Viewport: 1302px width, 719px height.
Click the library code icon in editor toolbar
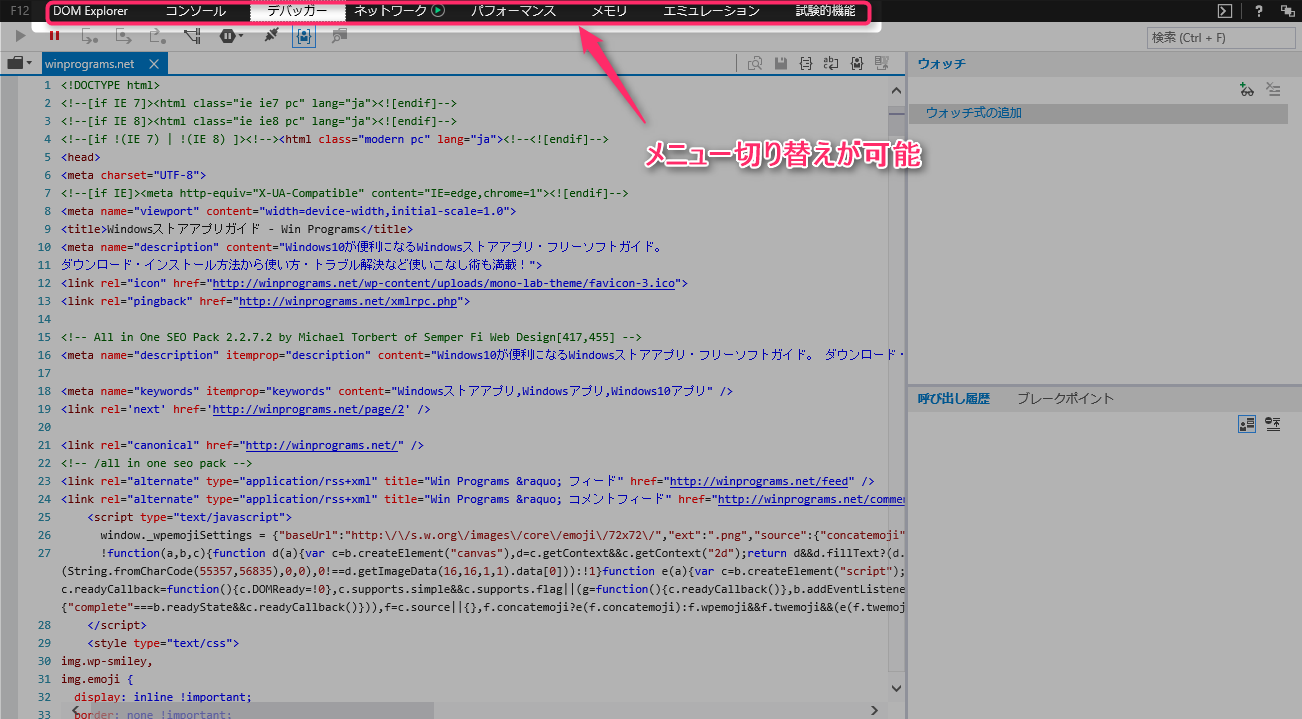pyautogui.click(x=857, y=63)
